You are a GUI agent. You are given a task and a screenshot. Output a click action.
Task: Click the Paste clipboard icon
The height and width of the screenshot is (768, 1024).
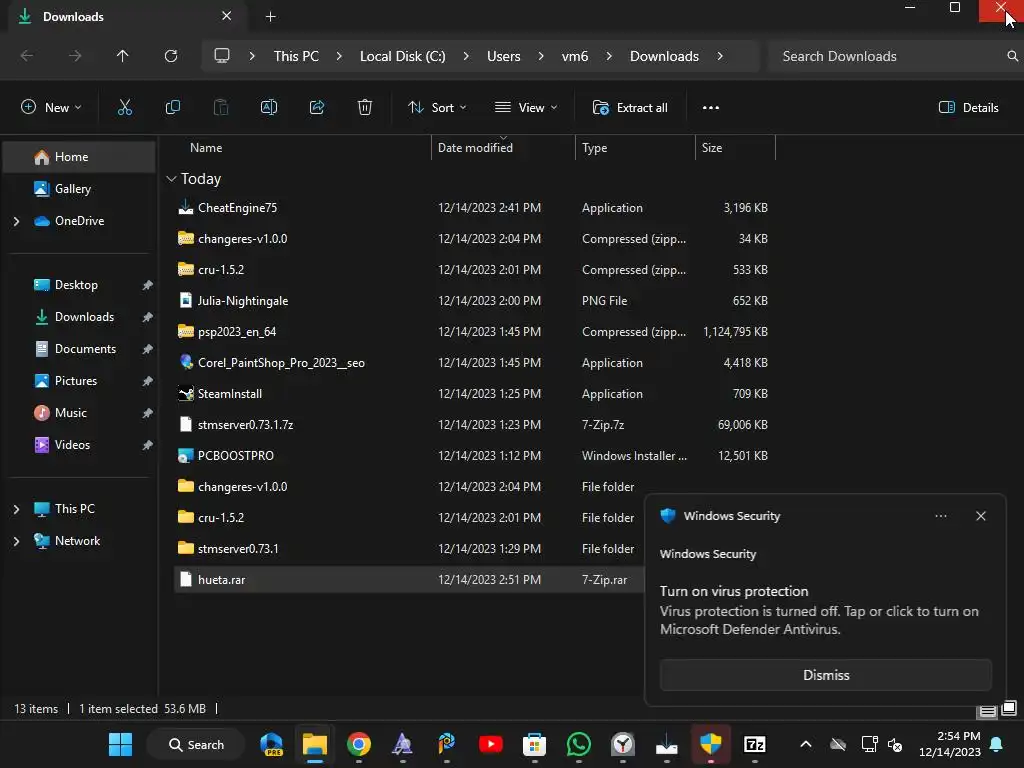coord(221,108)
